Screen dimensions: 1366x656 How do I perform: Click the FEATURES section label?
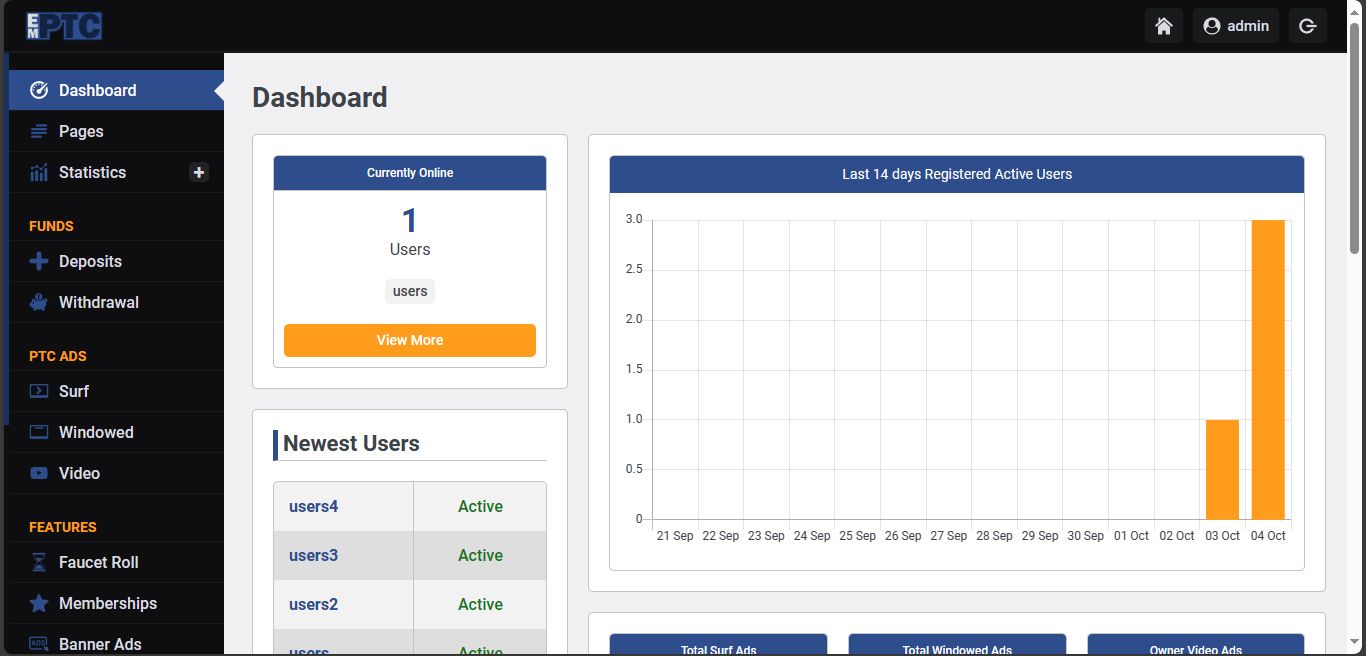click(x=63, y=527)
